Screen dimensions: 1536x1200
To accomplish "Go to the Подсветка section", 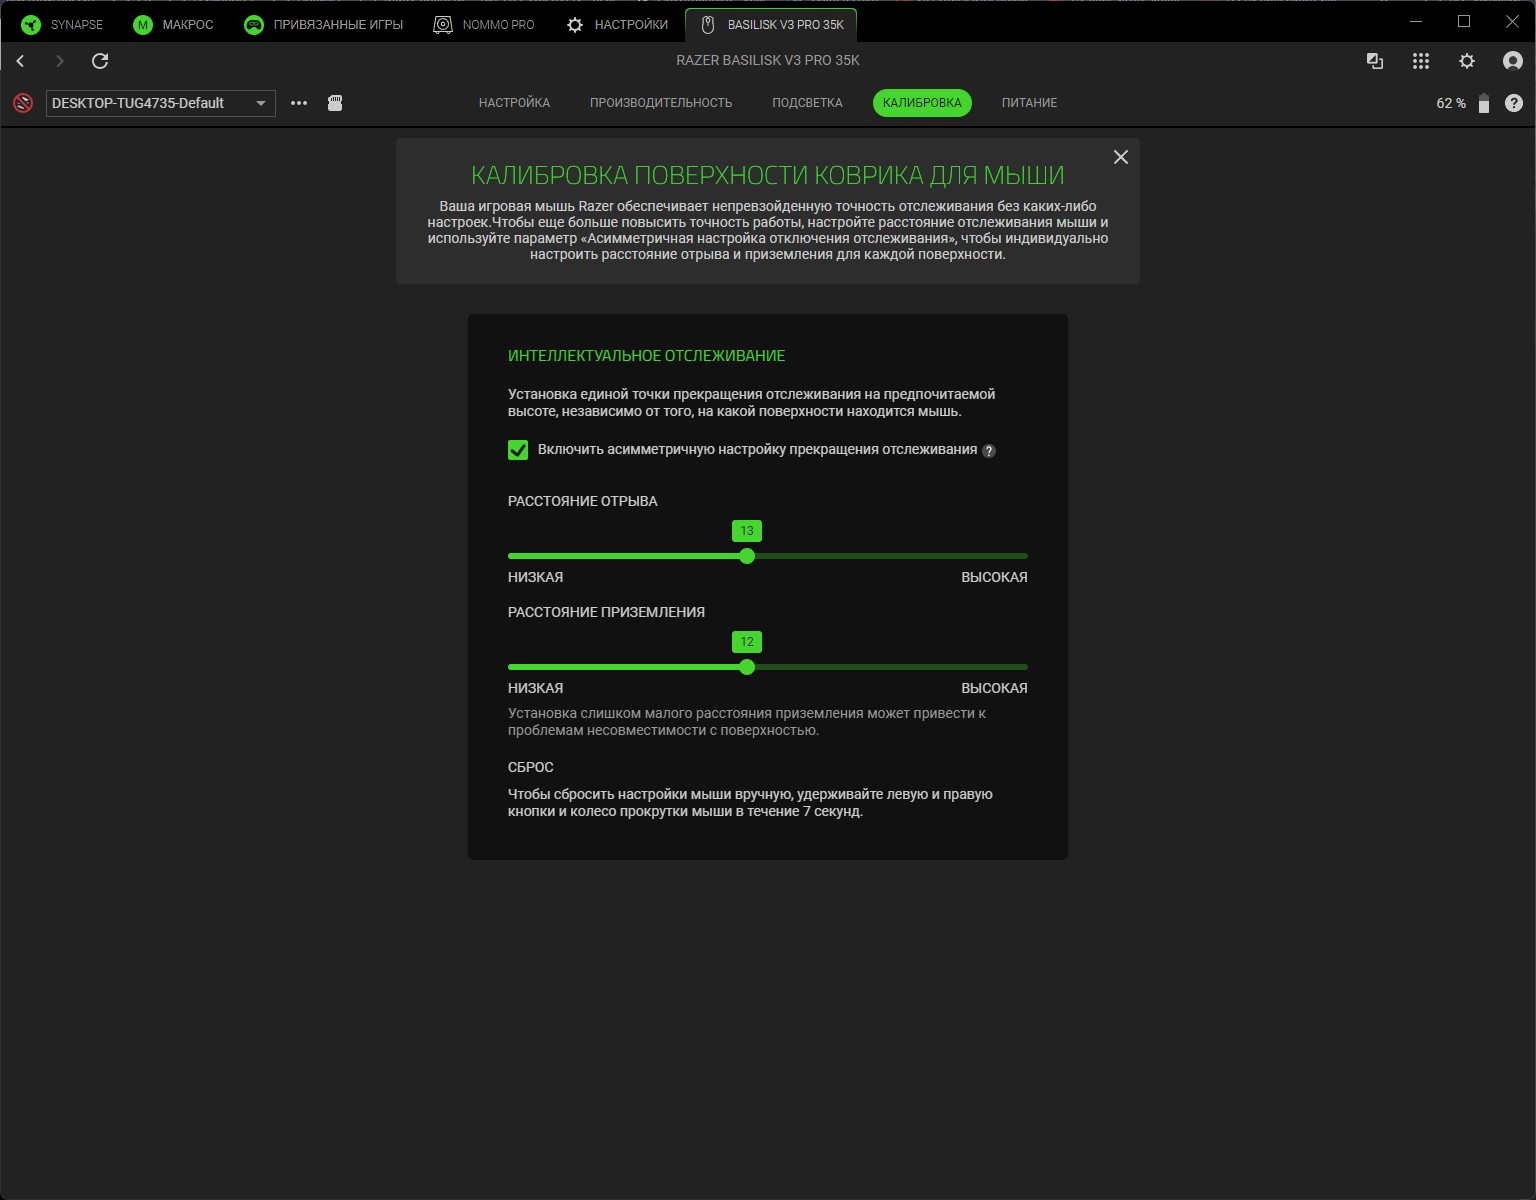I will [x=807, y=103].
